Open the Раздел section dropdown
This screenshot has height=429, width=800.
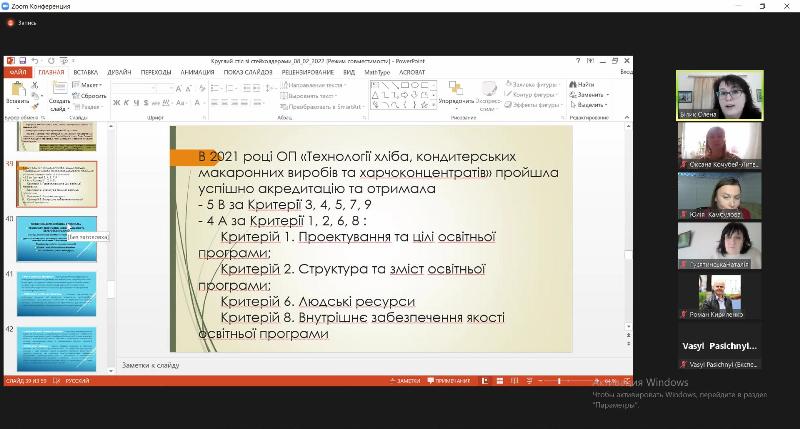87,107
